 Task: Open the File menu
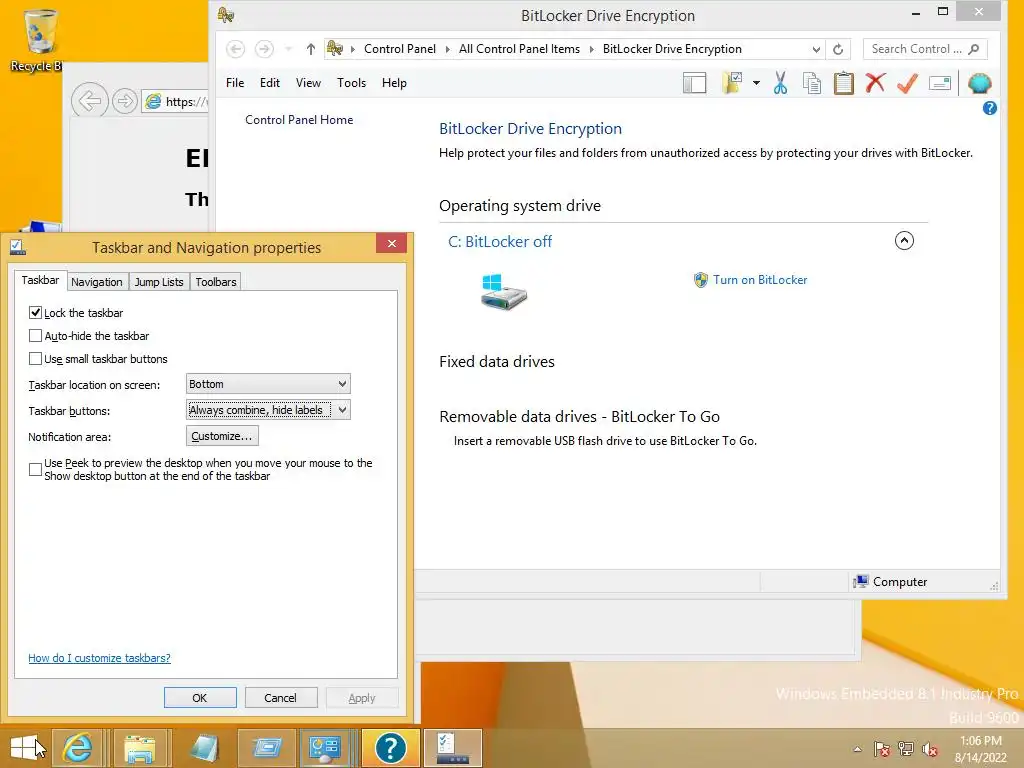(235, 83)
